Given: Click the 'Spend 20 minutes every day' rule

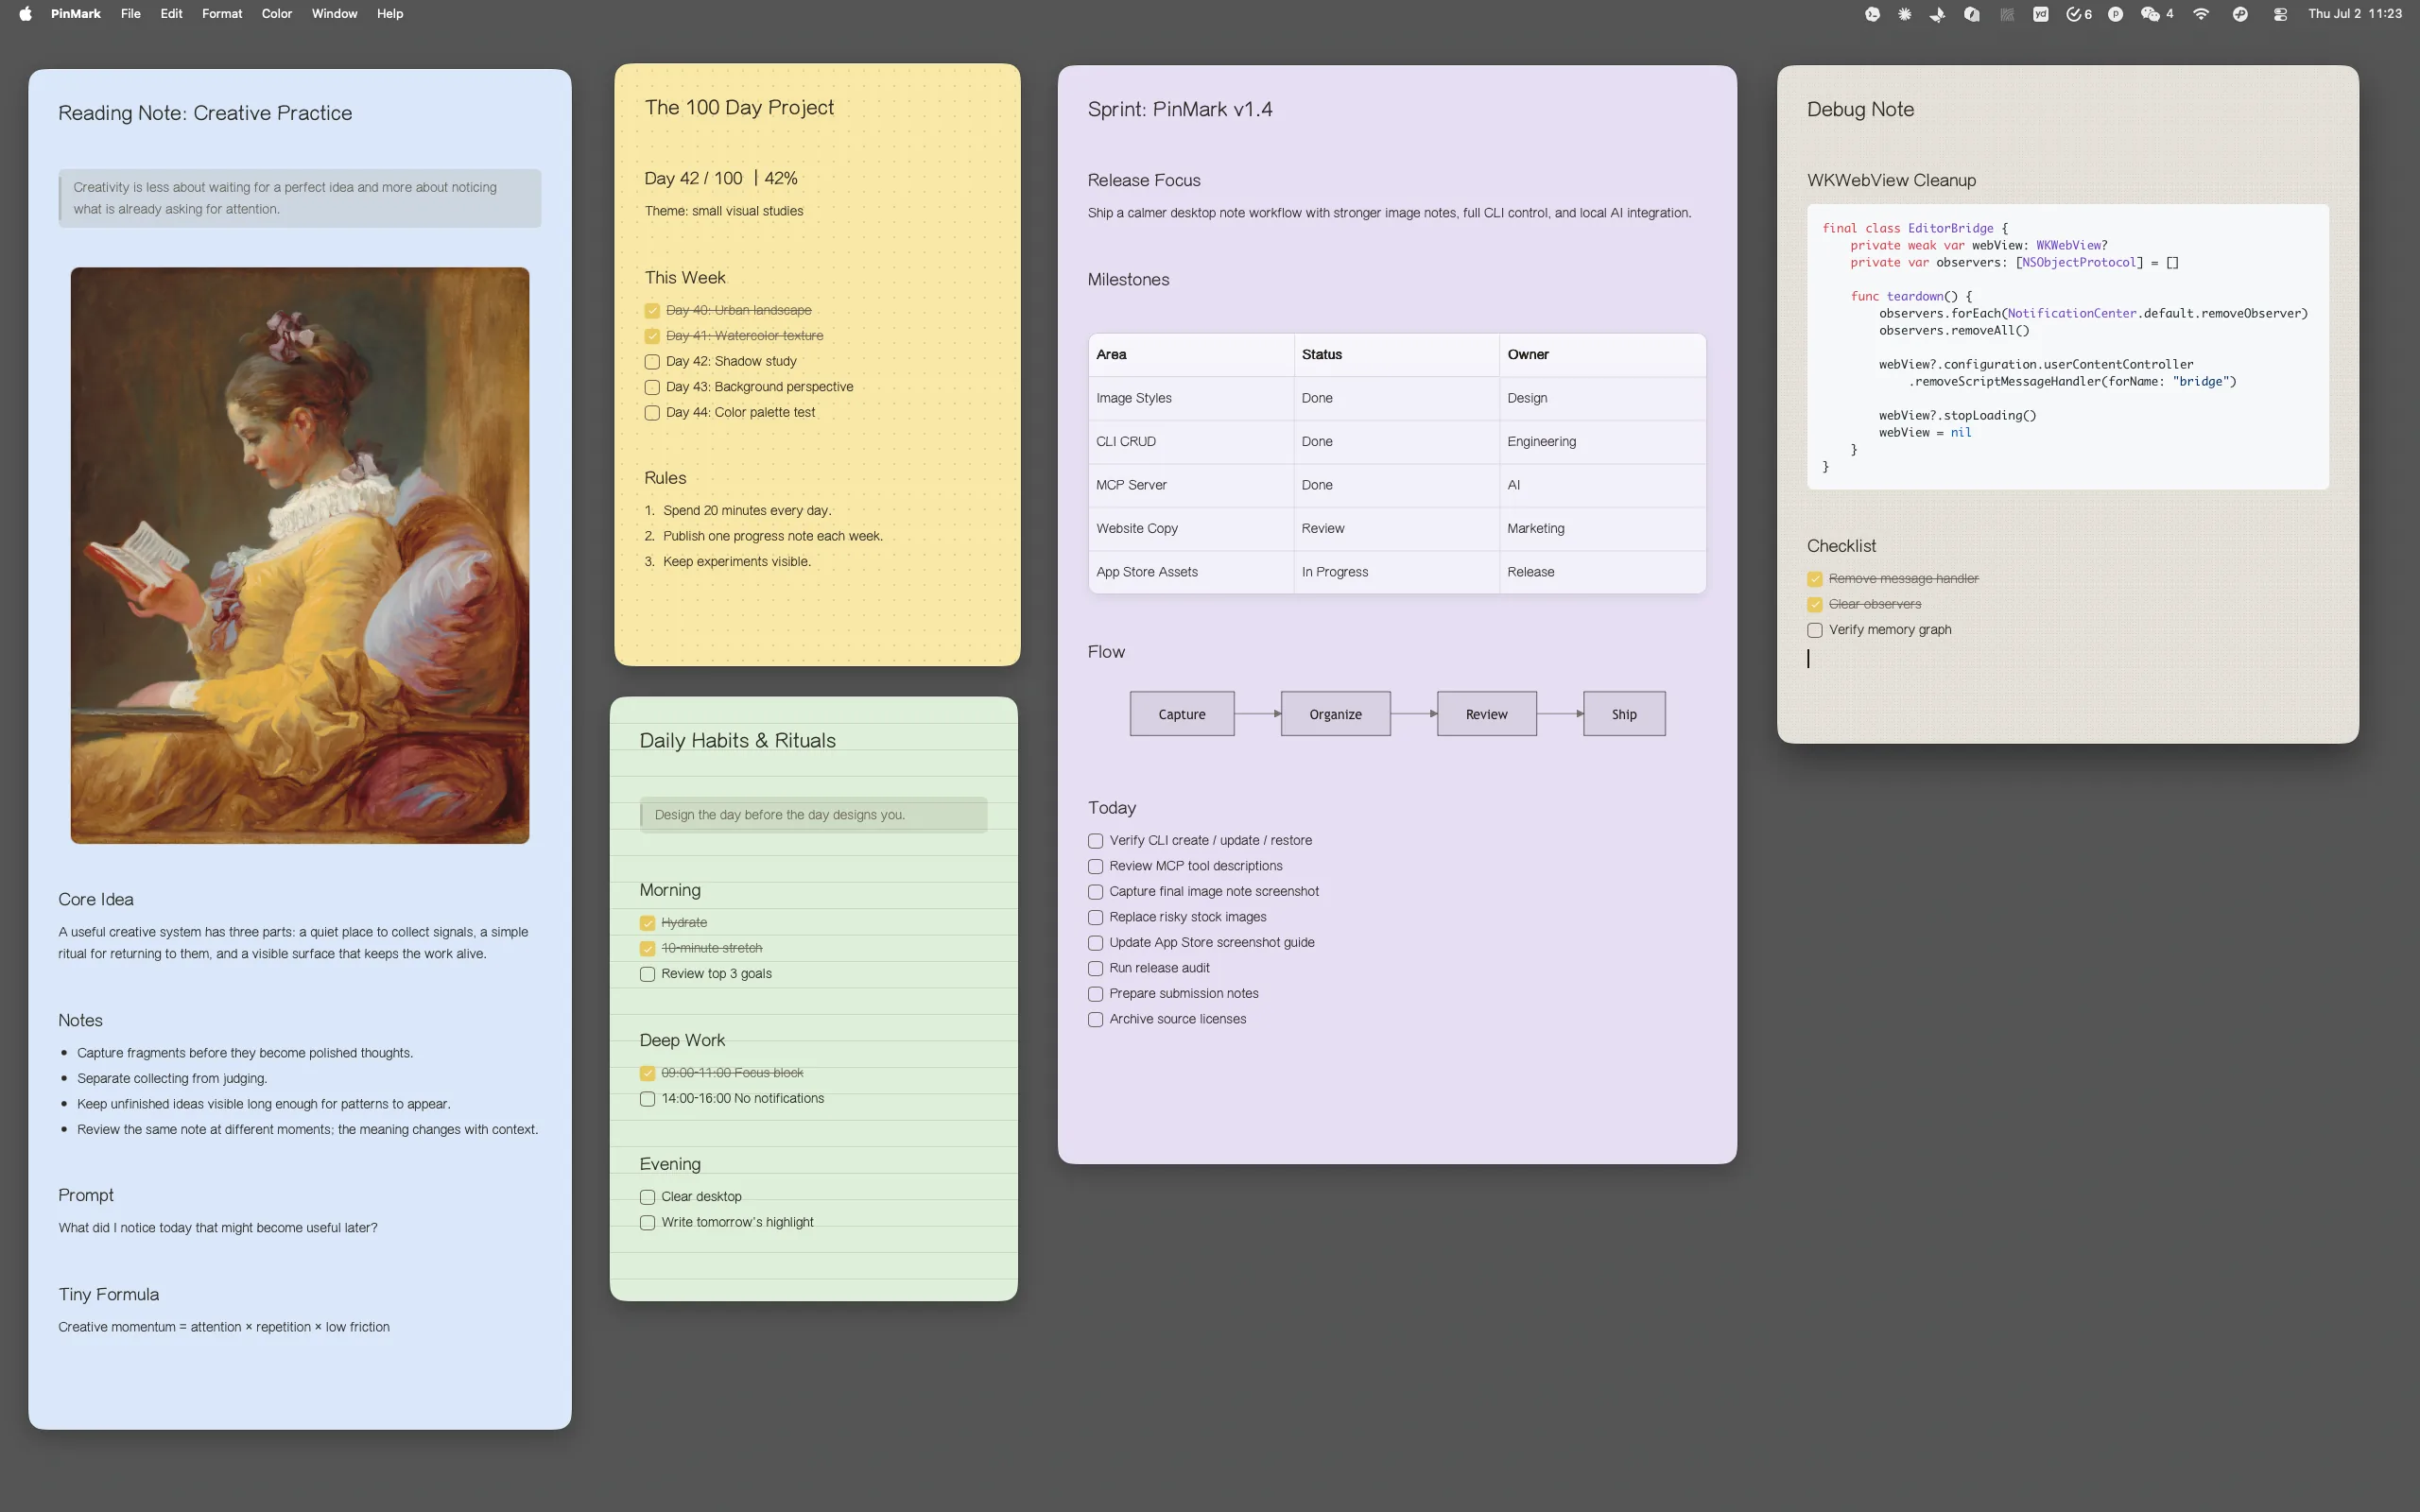Looking at the screenshot, I should pos(747,511).
